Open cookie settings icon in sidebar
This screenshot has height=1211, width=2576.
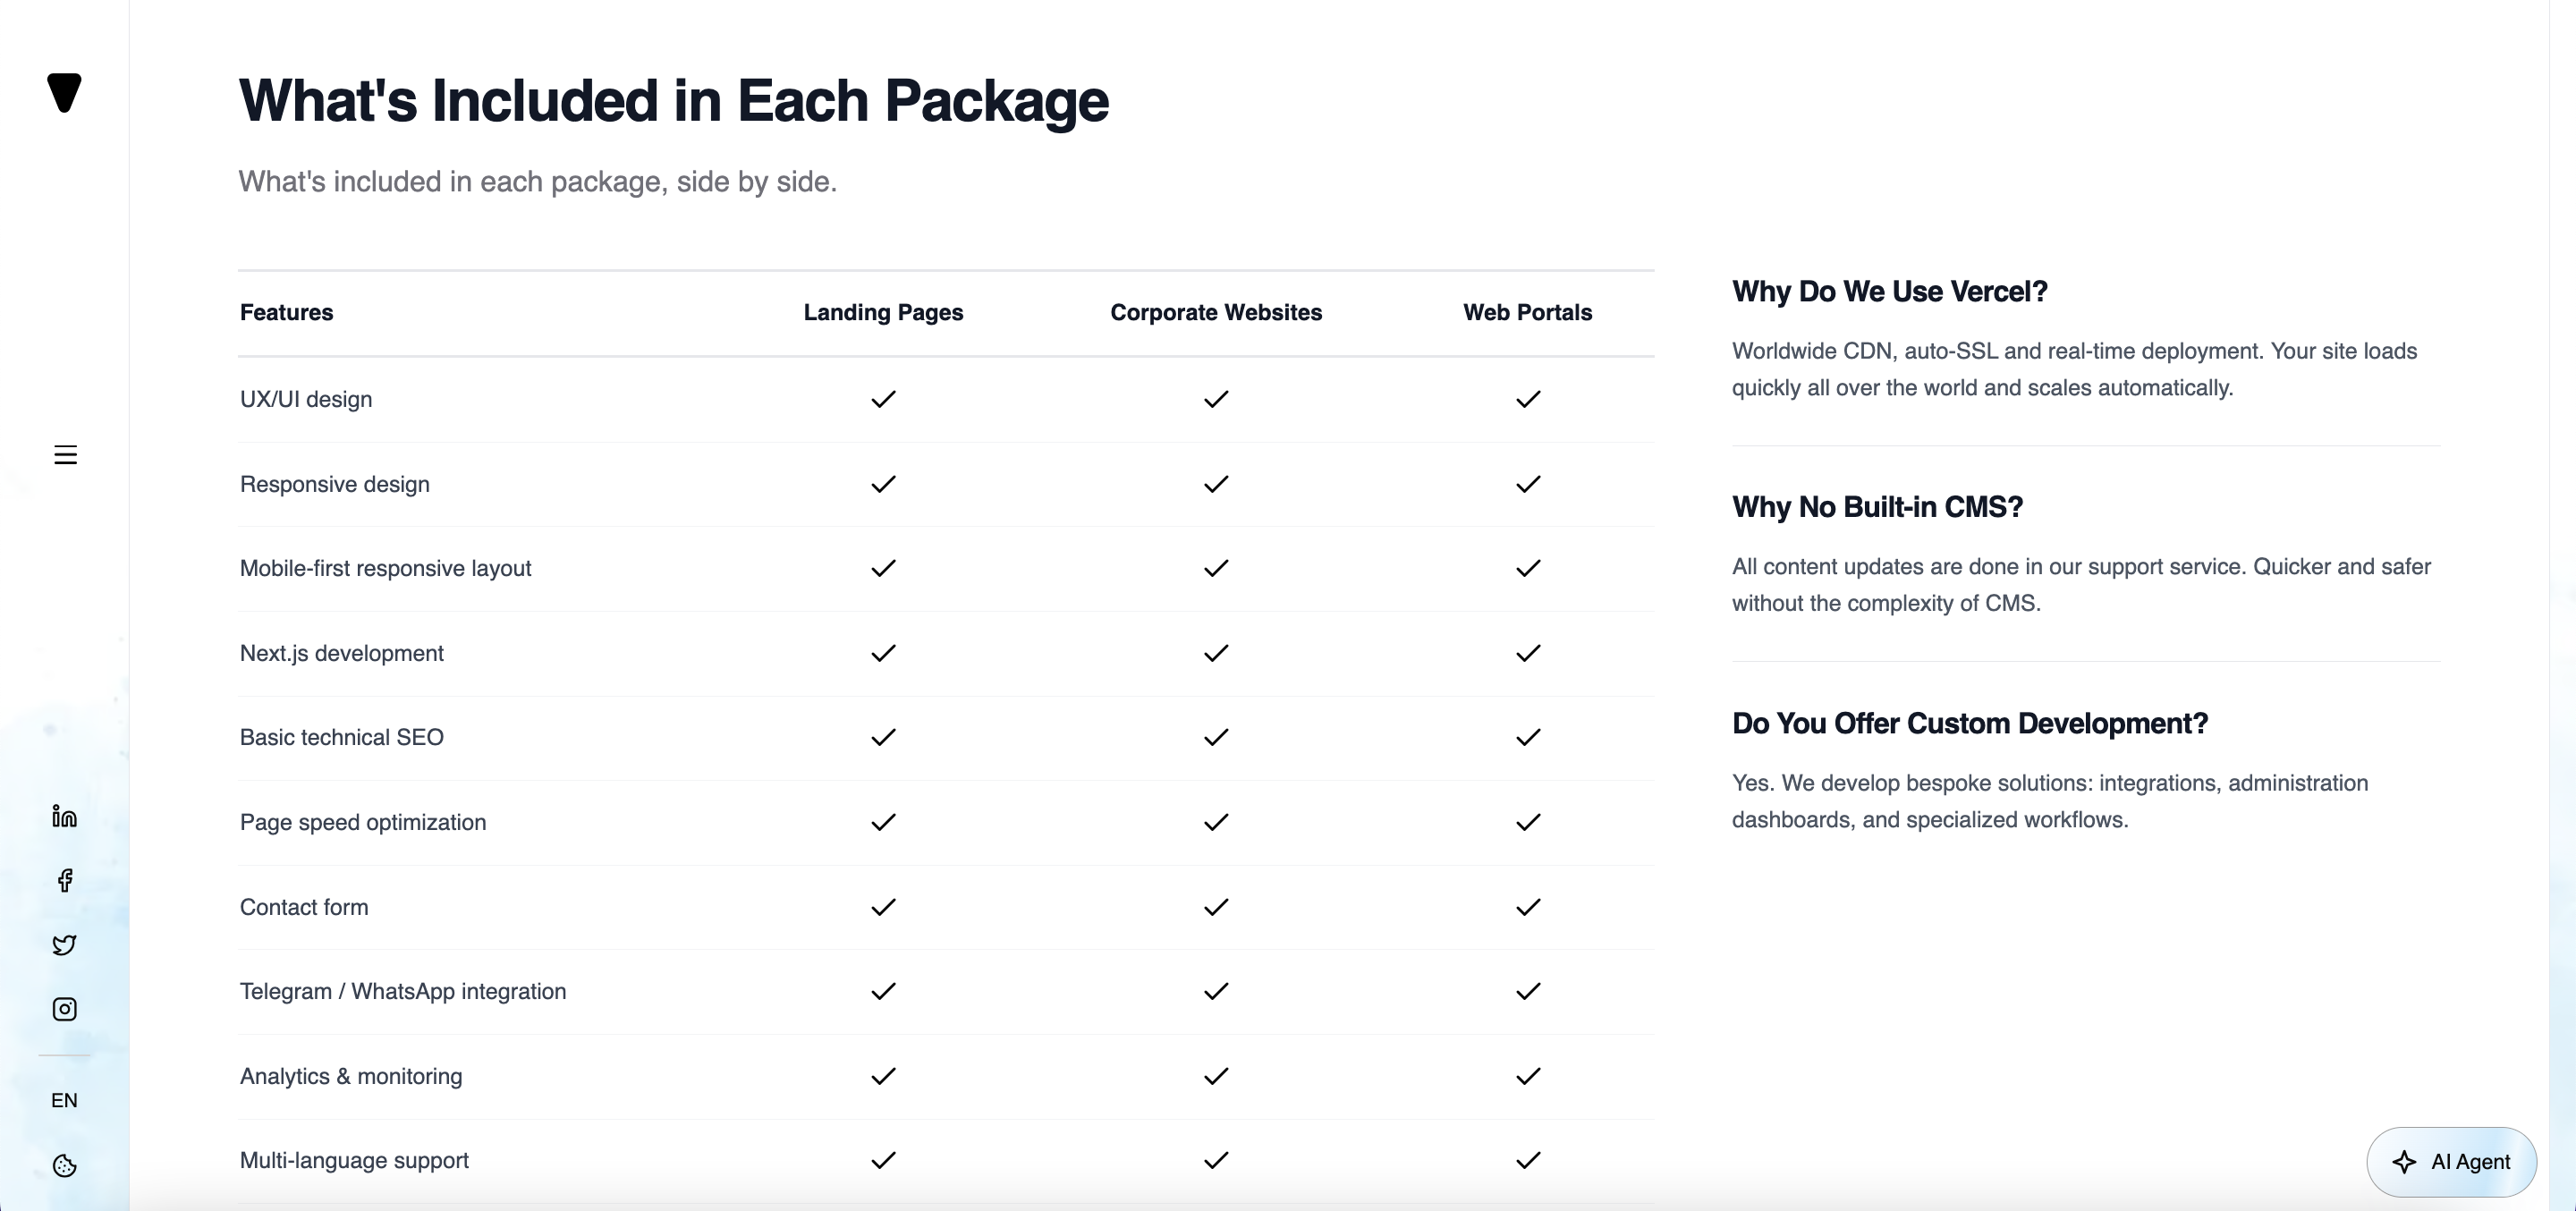pyautogui.click(x=65, y=1166)
